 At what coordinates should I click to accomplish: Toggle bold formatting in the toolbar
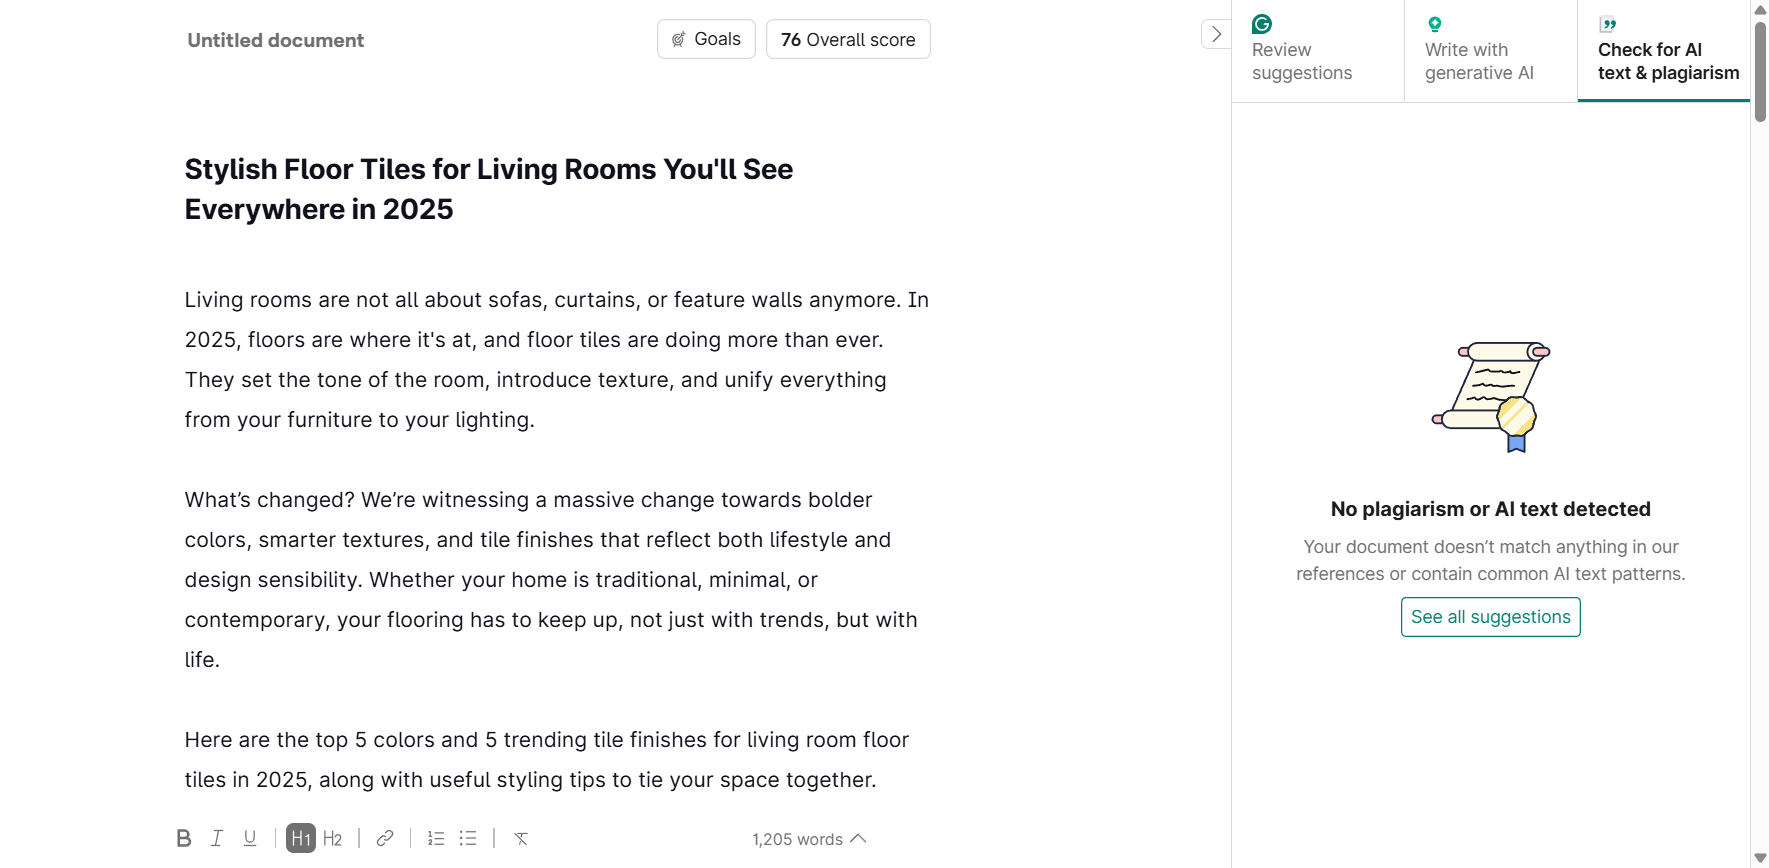click(x=184, y=838)
